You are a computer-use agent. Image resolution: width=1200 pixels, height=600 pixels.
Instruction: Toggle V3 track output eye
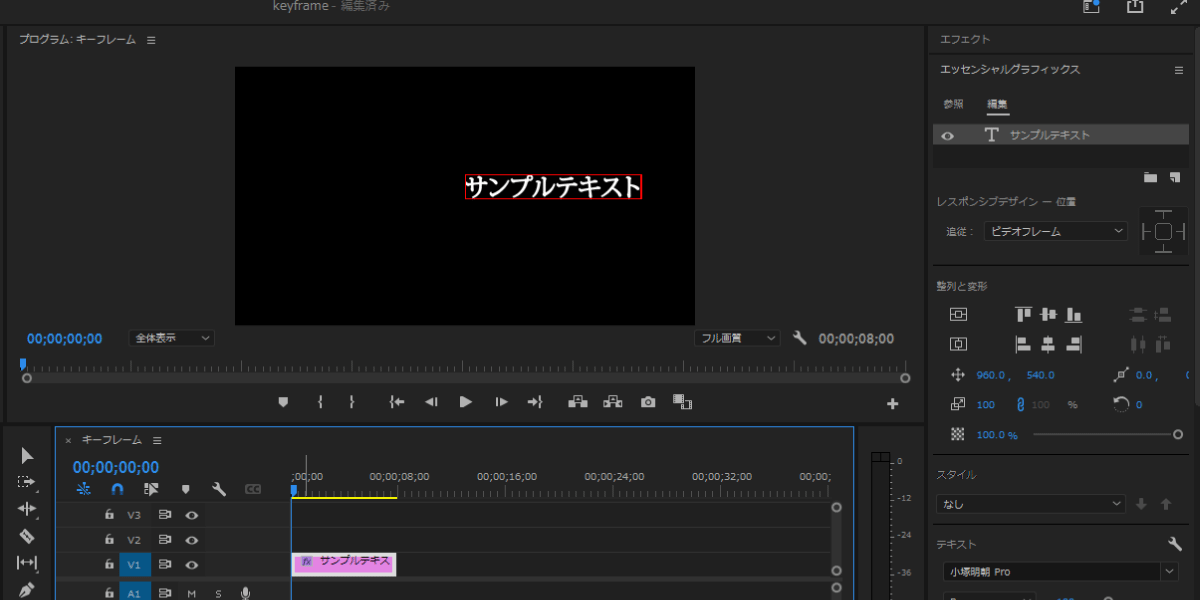pyautogui.click(x=191, y=515)
